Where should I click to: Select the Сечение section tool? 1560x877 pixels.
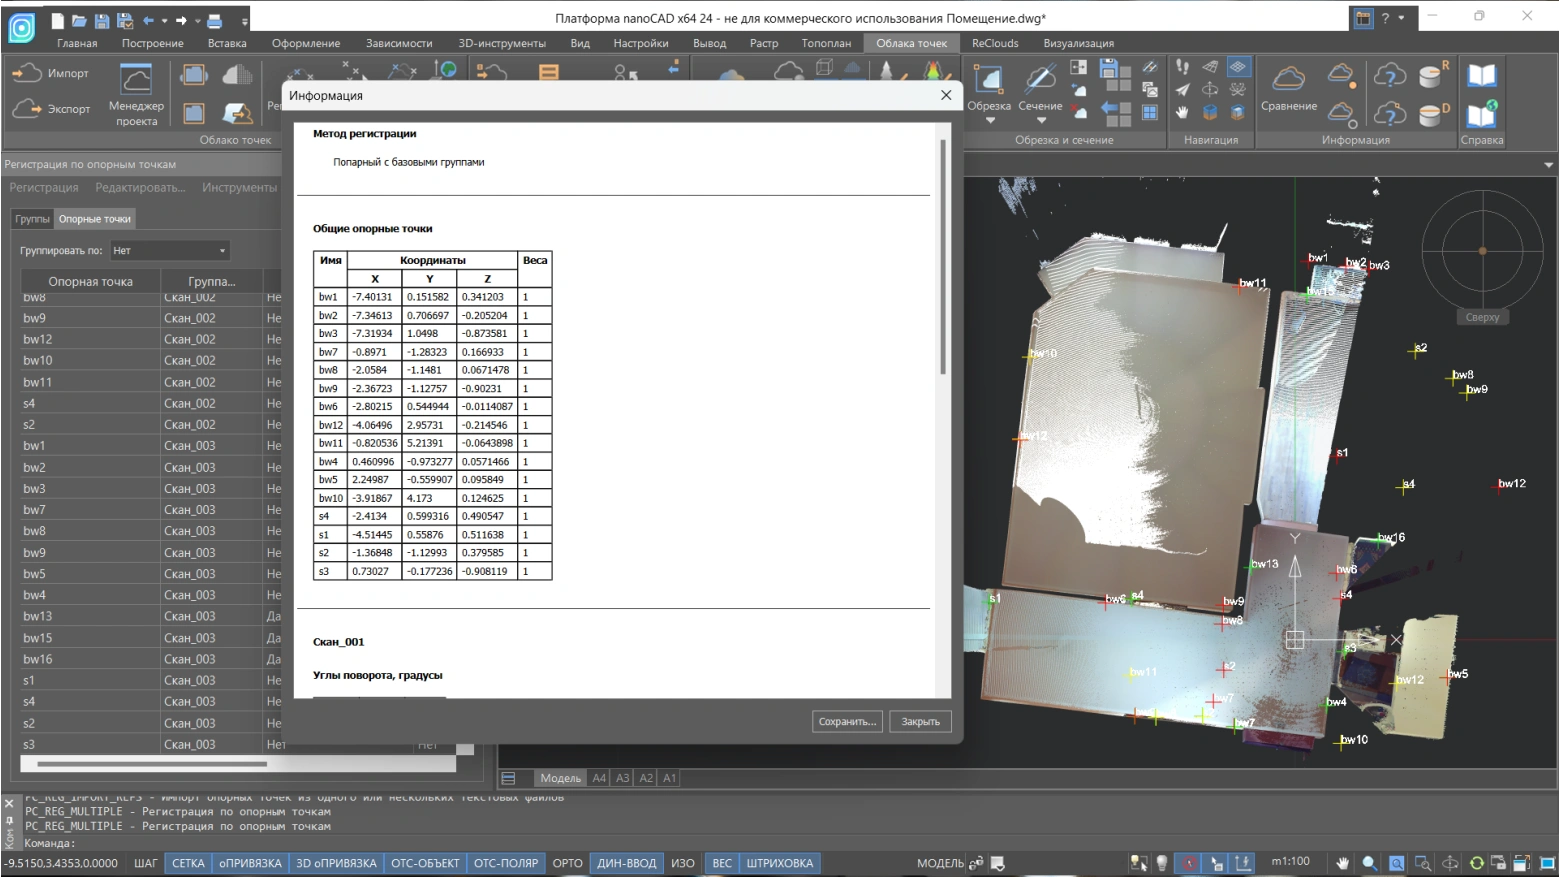click(x=1040, y=82)
